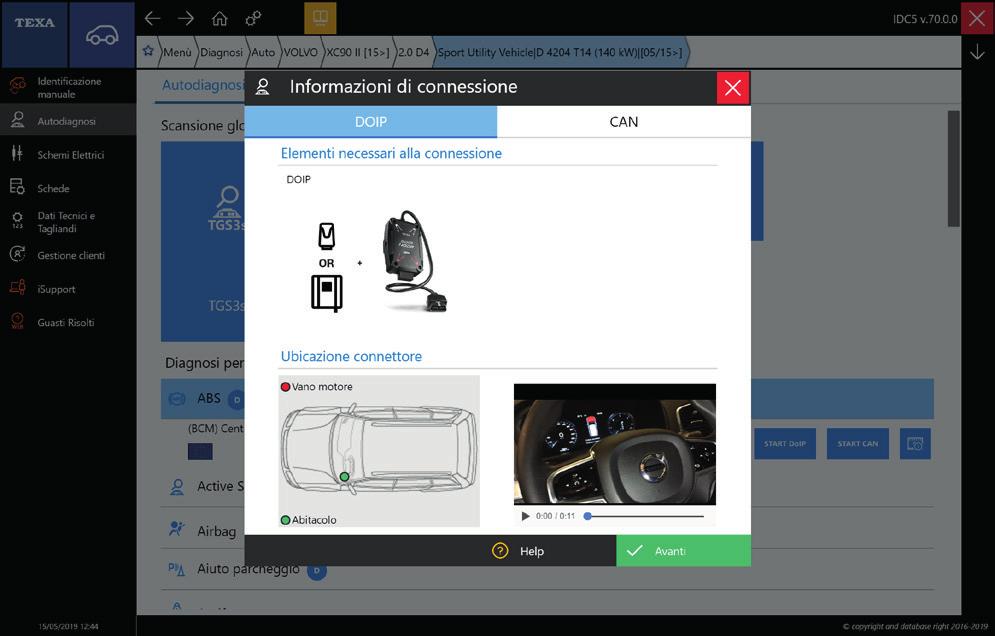Click the screenshot icon button beside START CAN
The image size is (995, 636).
(x=915, y=444)
